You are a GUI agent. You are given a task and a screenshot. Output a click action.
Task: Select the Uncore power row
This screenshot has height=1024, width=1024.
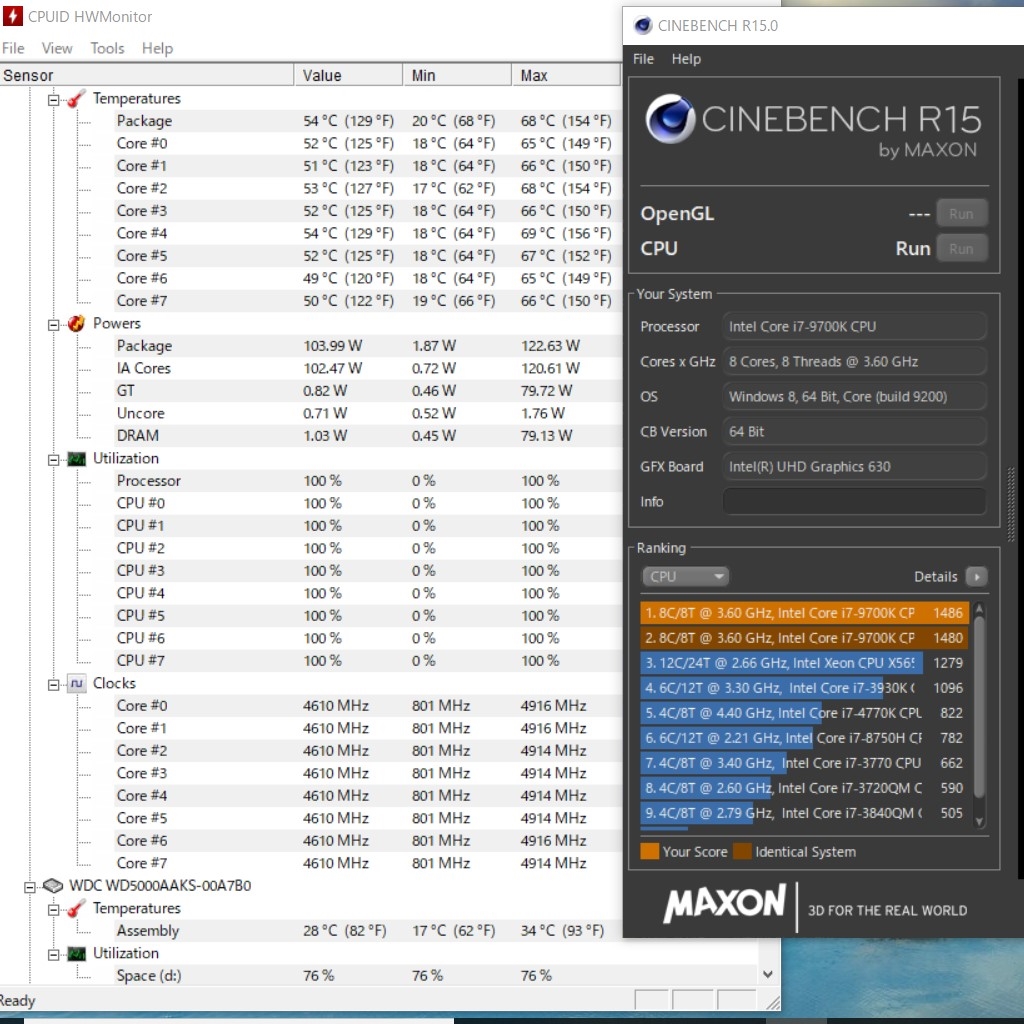[x=368, y=413]
